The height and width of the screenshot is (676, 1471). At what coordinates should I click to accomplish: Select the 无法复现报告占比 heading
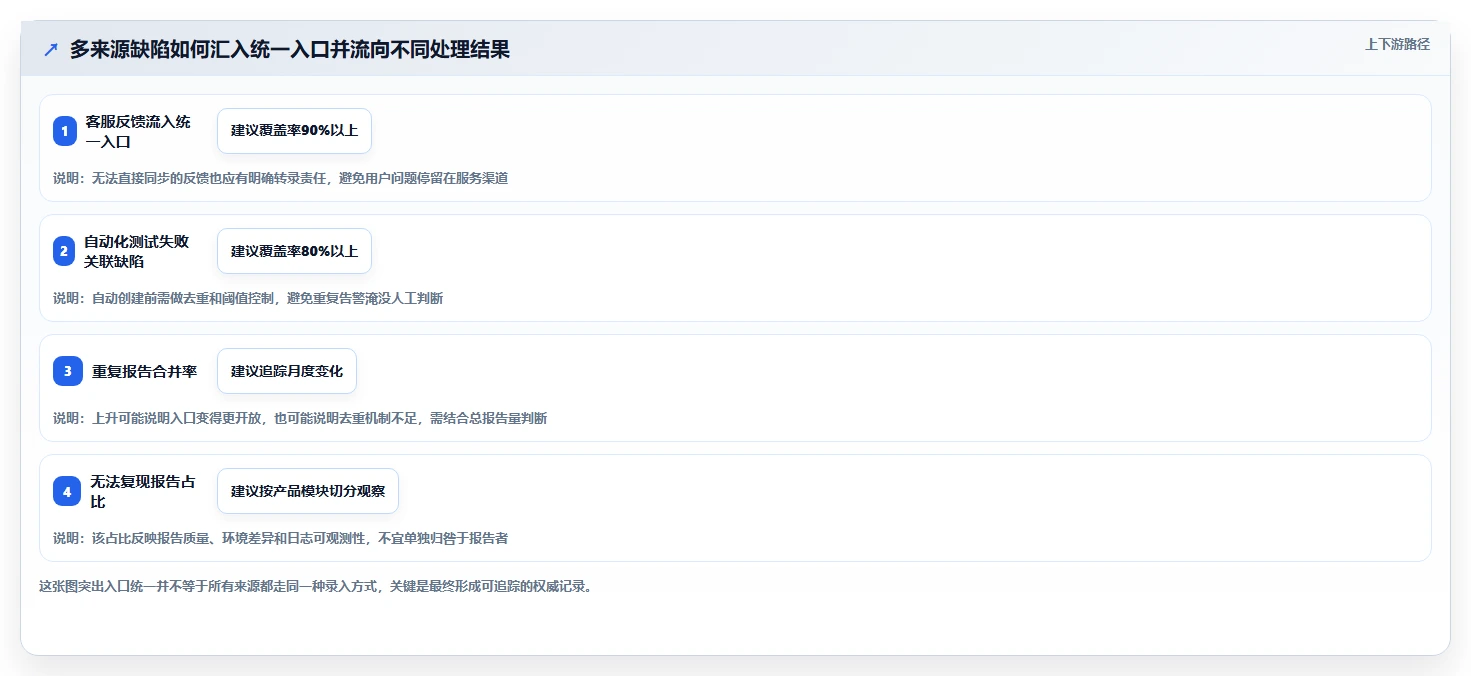tap(142, 491)
